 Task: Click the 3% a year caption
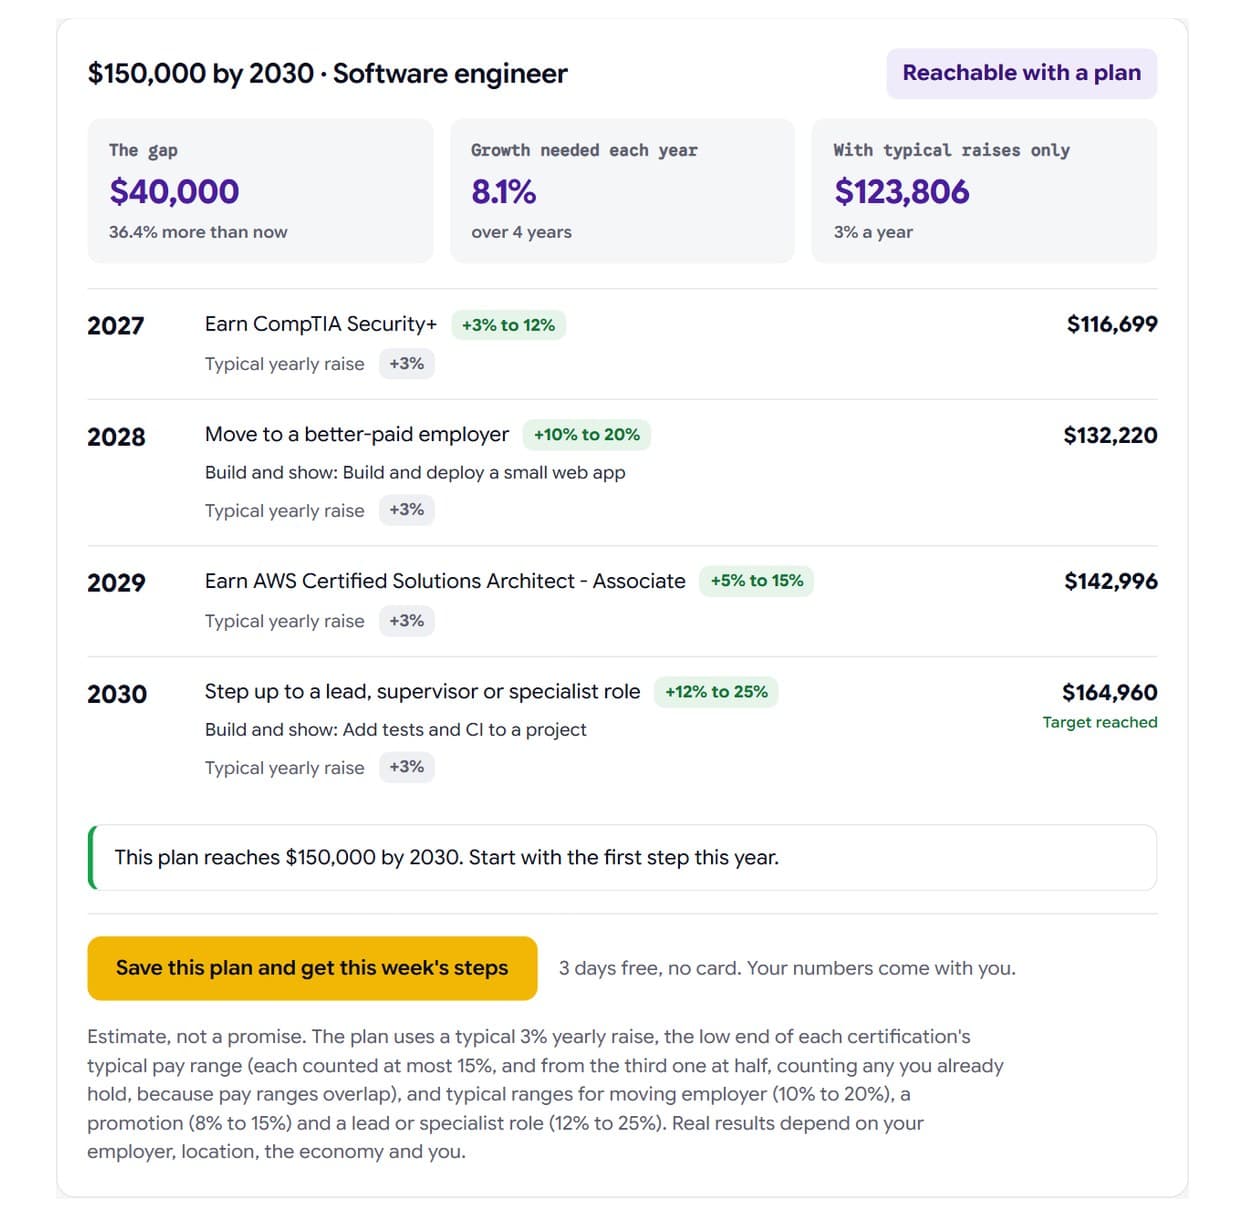coord(873,232)
